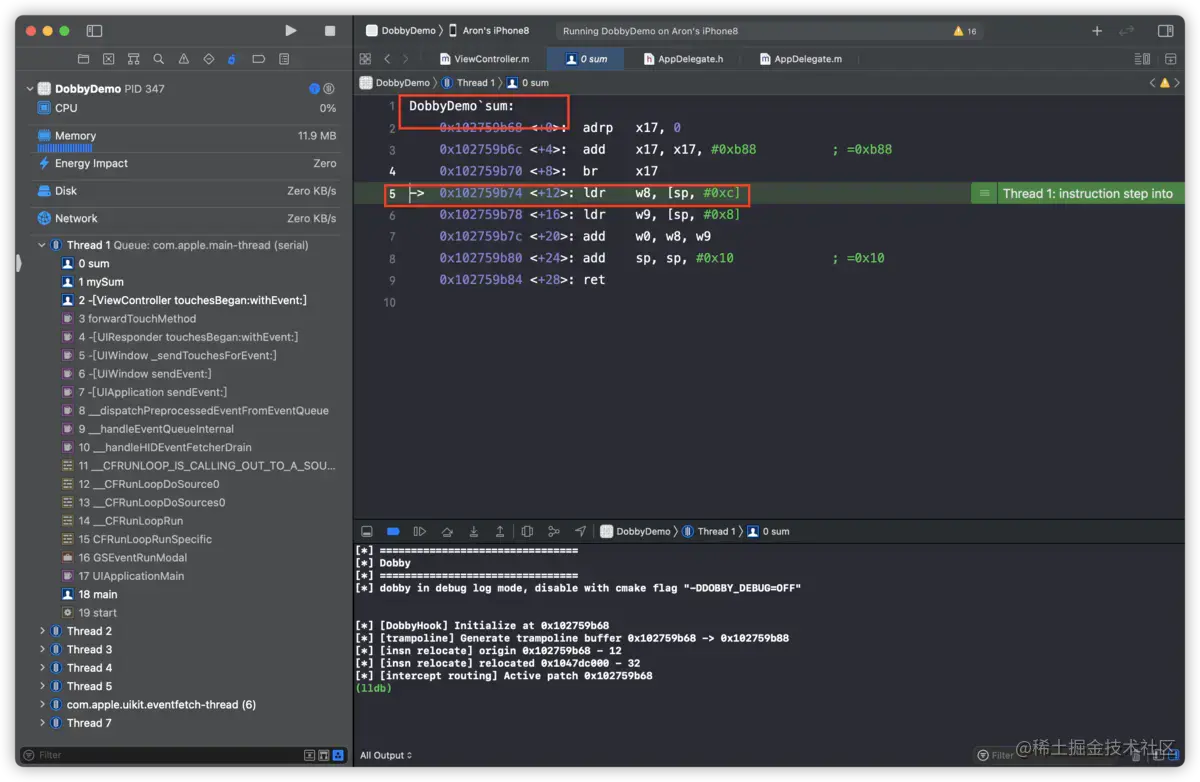Screen dimensions: 1200x782
Task: Switch to the AppDelegate.h tab
Action: pyautogui.click(x=683, y=59)
